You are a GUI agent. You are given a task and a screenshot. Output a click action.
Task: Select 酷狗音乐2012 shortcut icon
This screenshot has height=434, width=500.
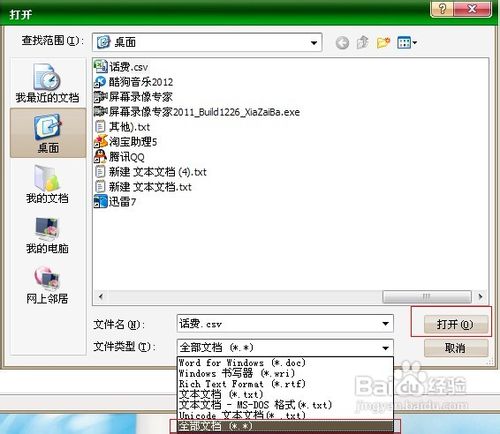click(100, 82)
